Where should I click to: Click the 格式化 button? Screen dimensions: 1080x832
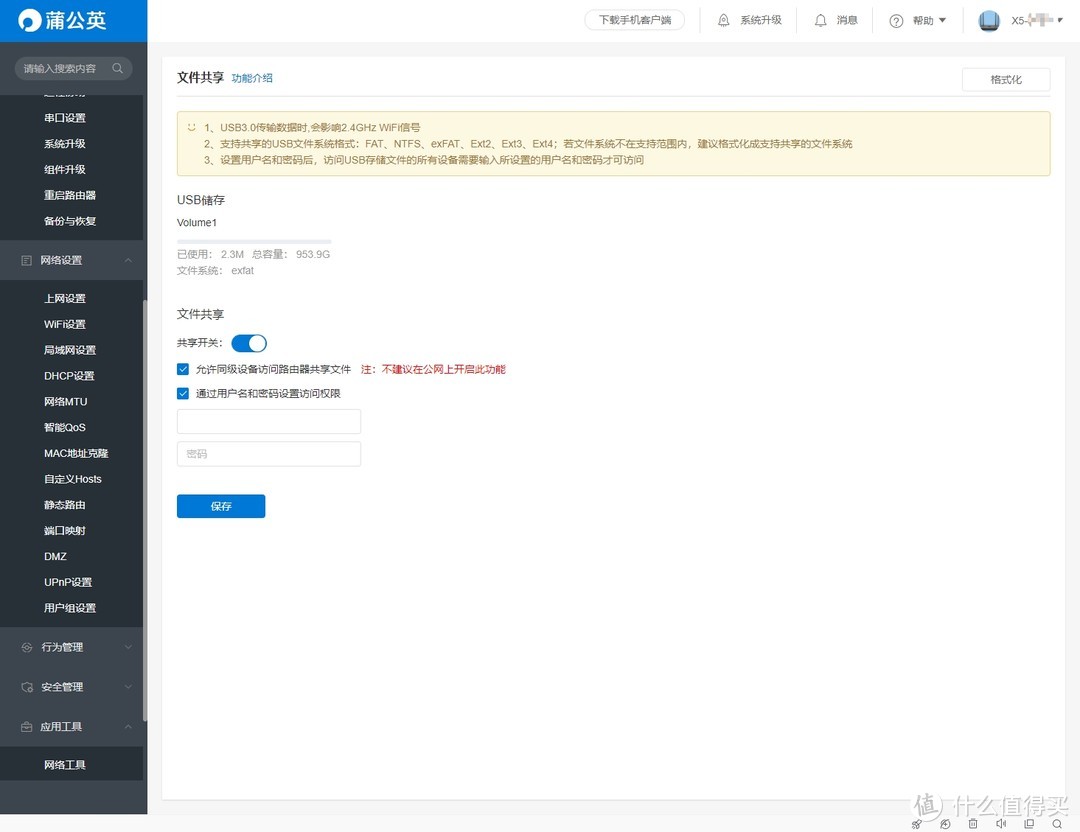[x=1005, y=80]
